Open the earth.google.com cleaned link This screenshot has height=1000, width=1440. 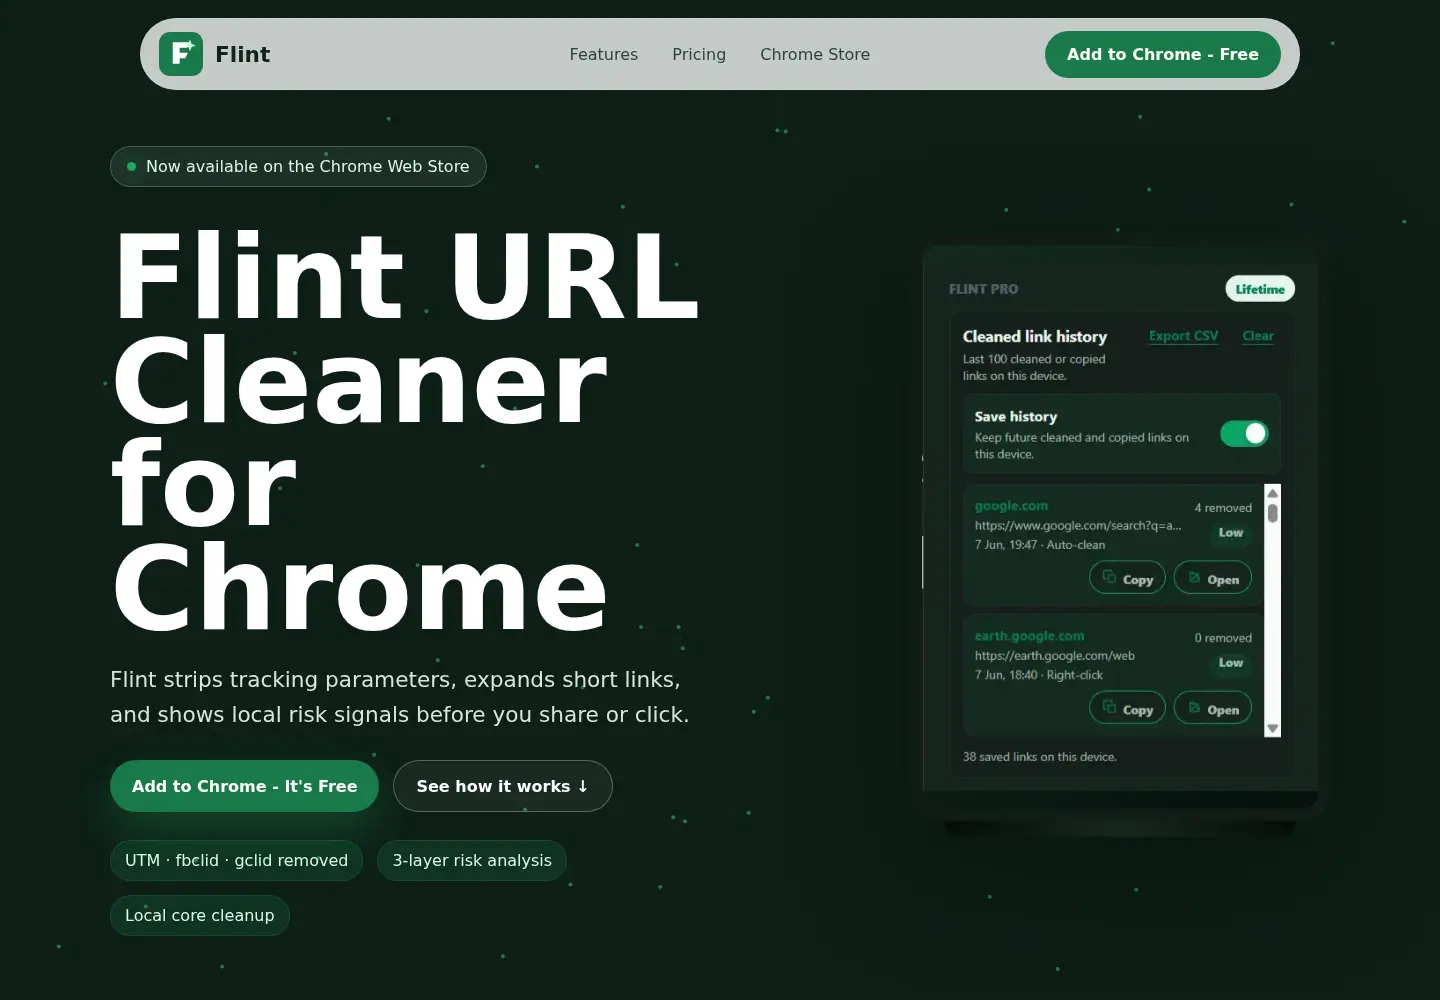[x=1213, y=709]
